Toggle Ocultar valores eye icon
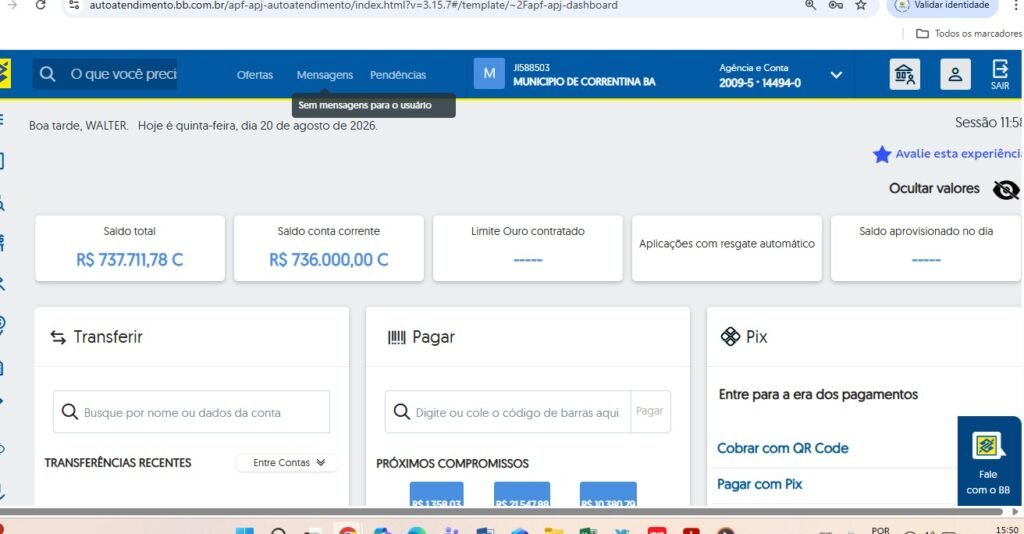This screenshot has height=534, width=1024. click(x=1006, y=189)
